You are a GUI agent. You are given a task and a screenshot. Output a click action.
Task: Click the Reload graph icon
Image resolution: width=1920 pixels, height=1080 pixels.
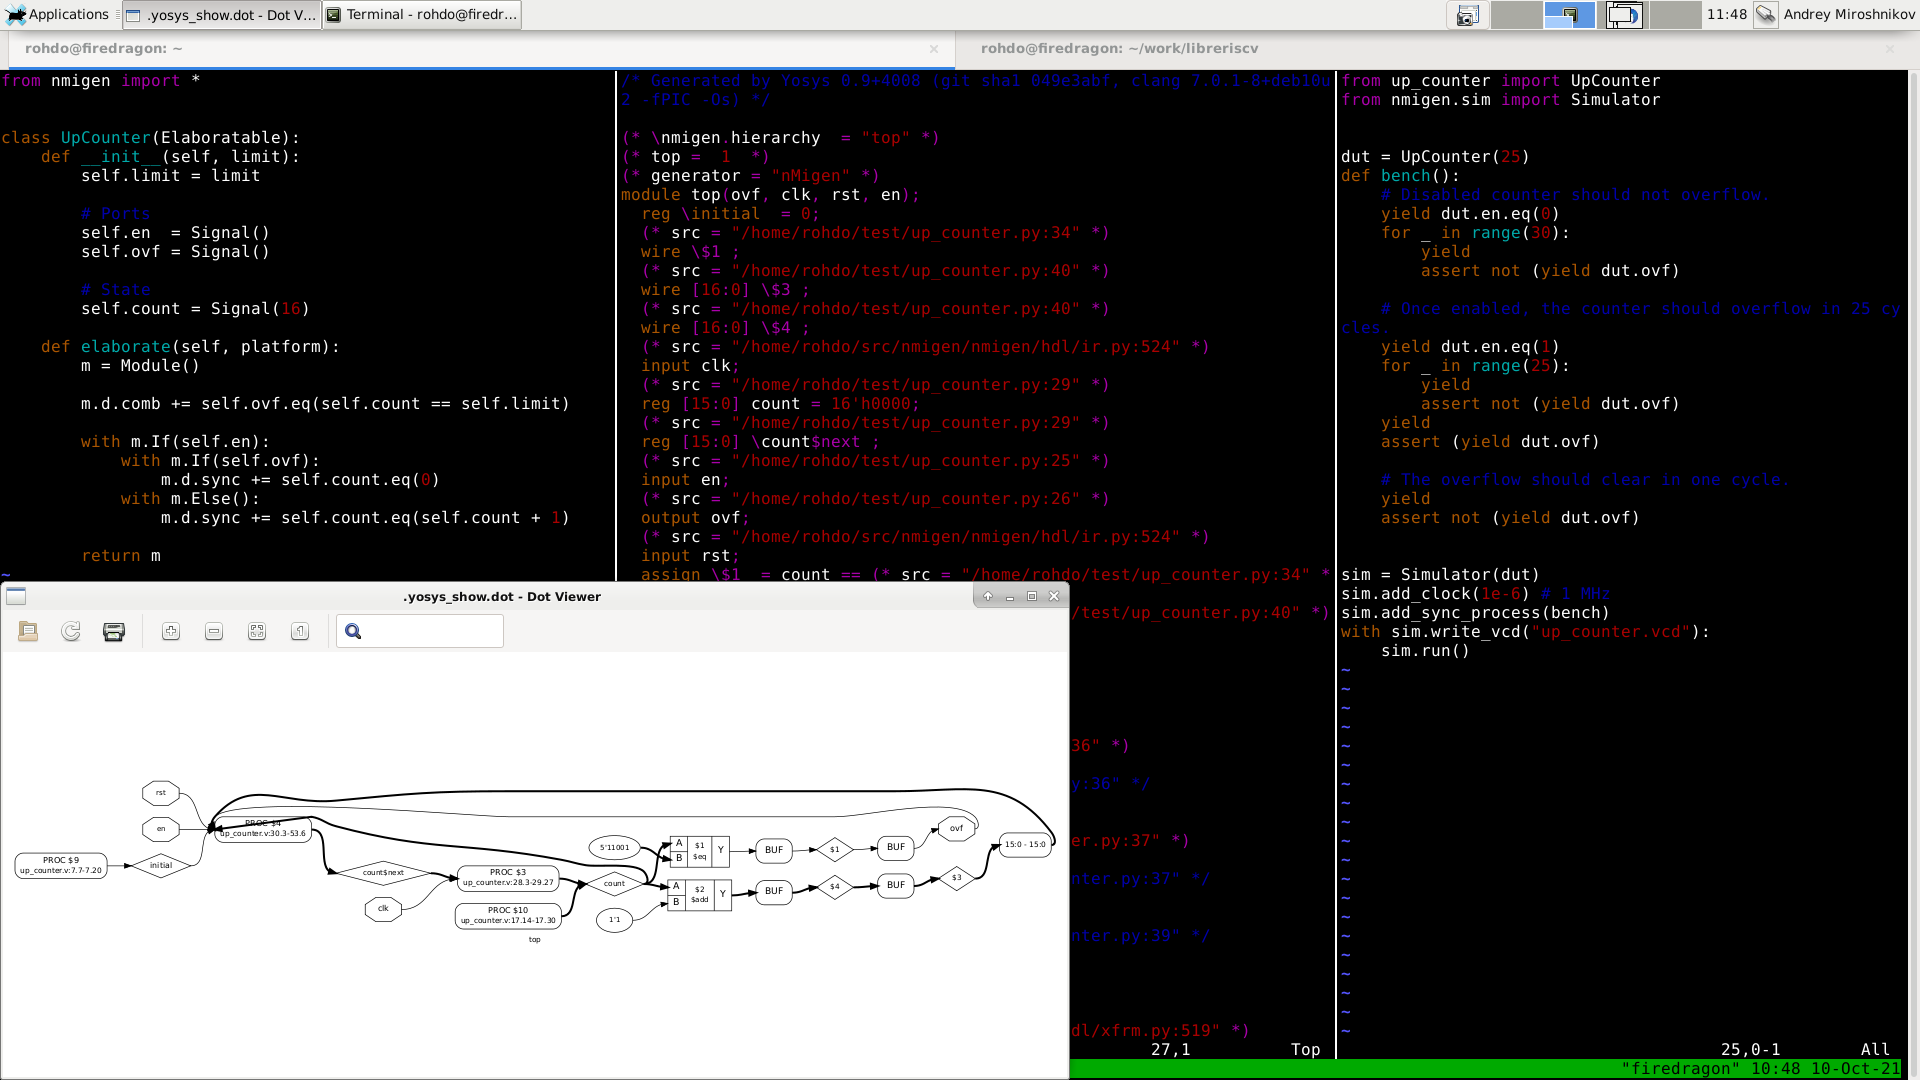[71, 631]
